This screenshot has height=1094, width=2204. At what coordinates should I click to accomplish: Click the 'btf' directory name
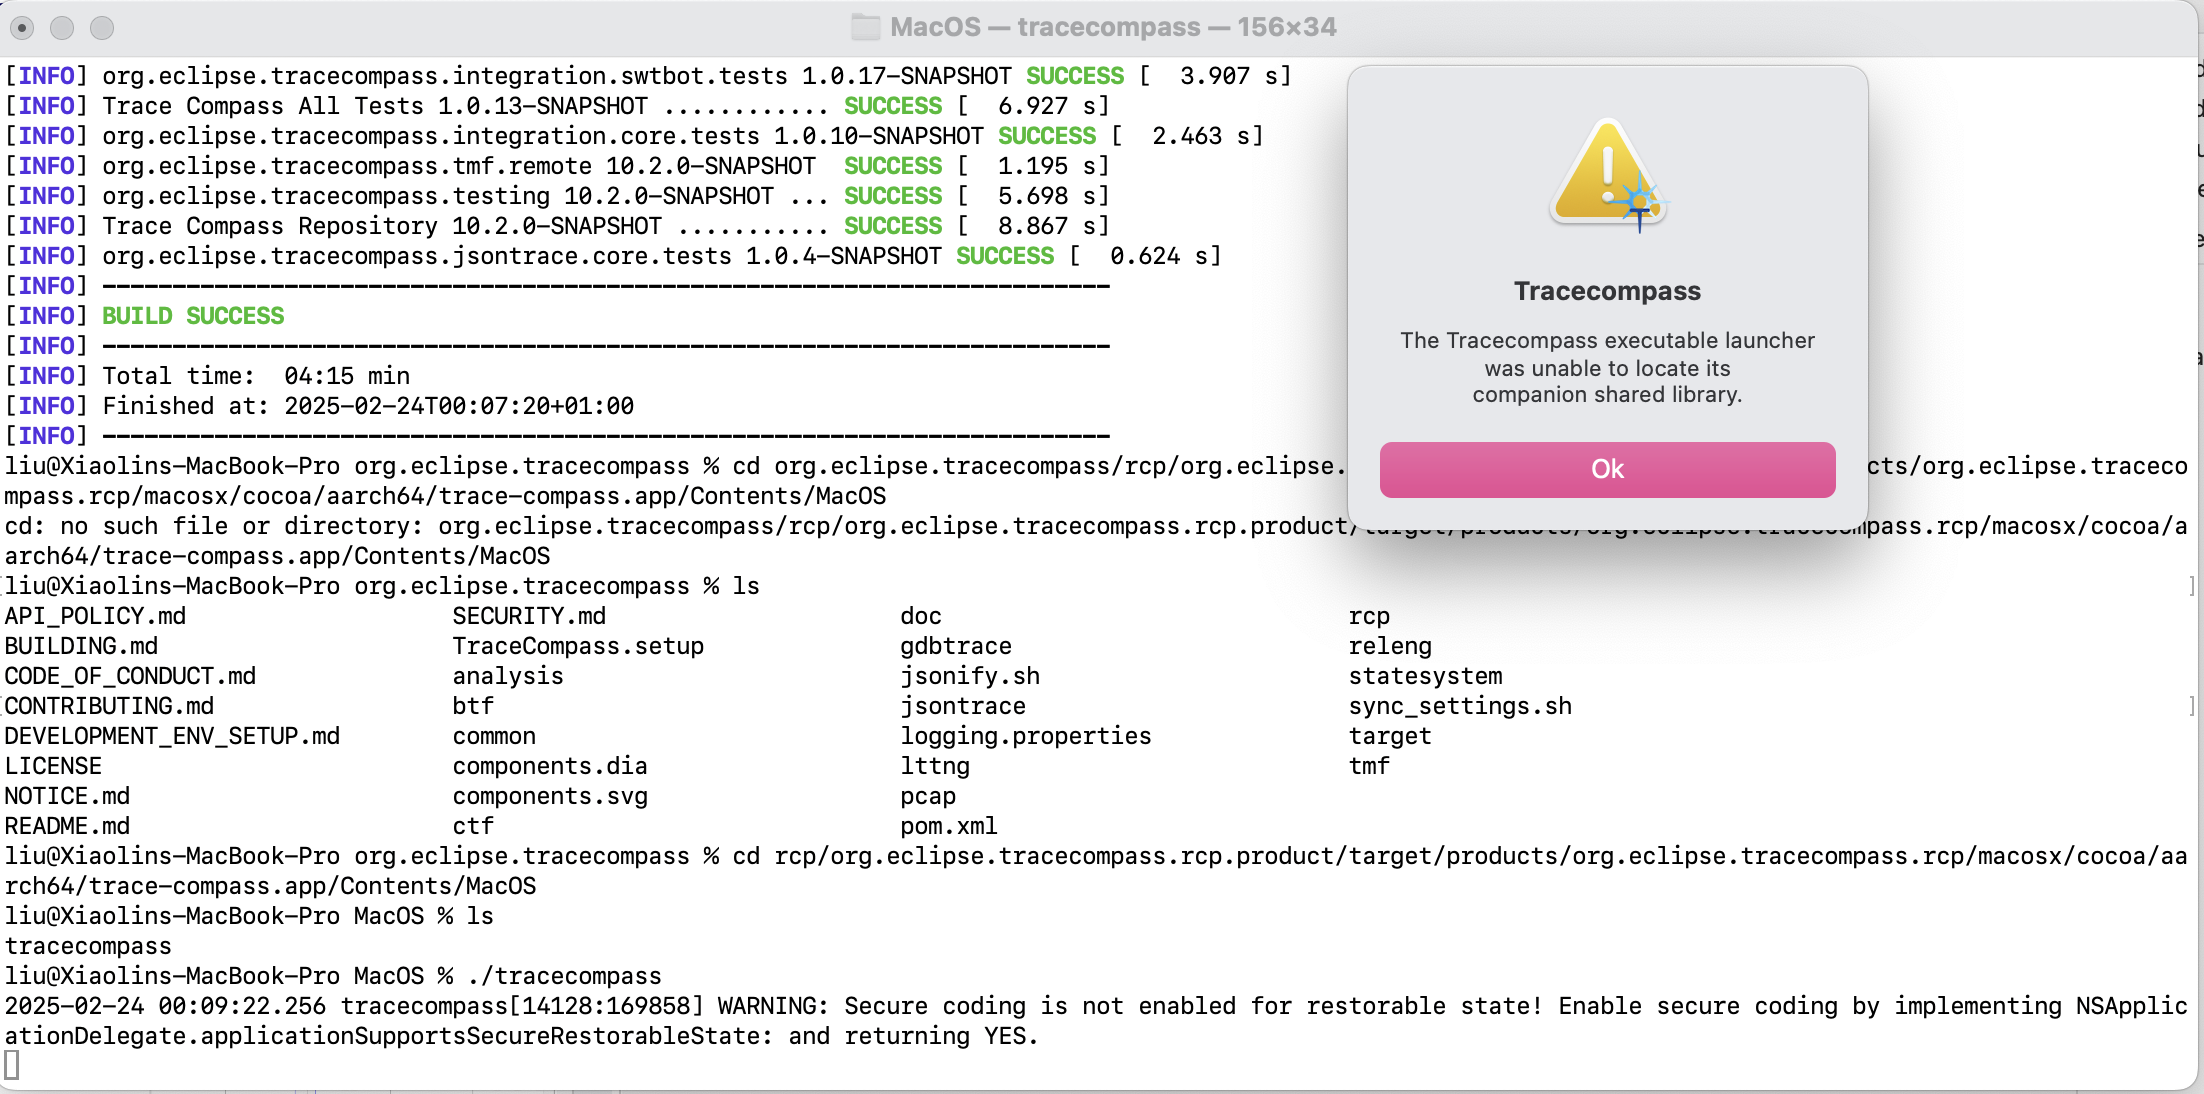coord(473,706)
